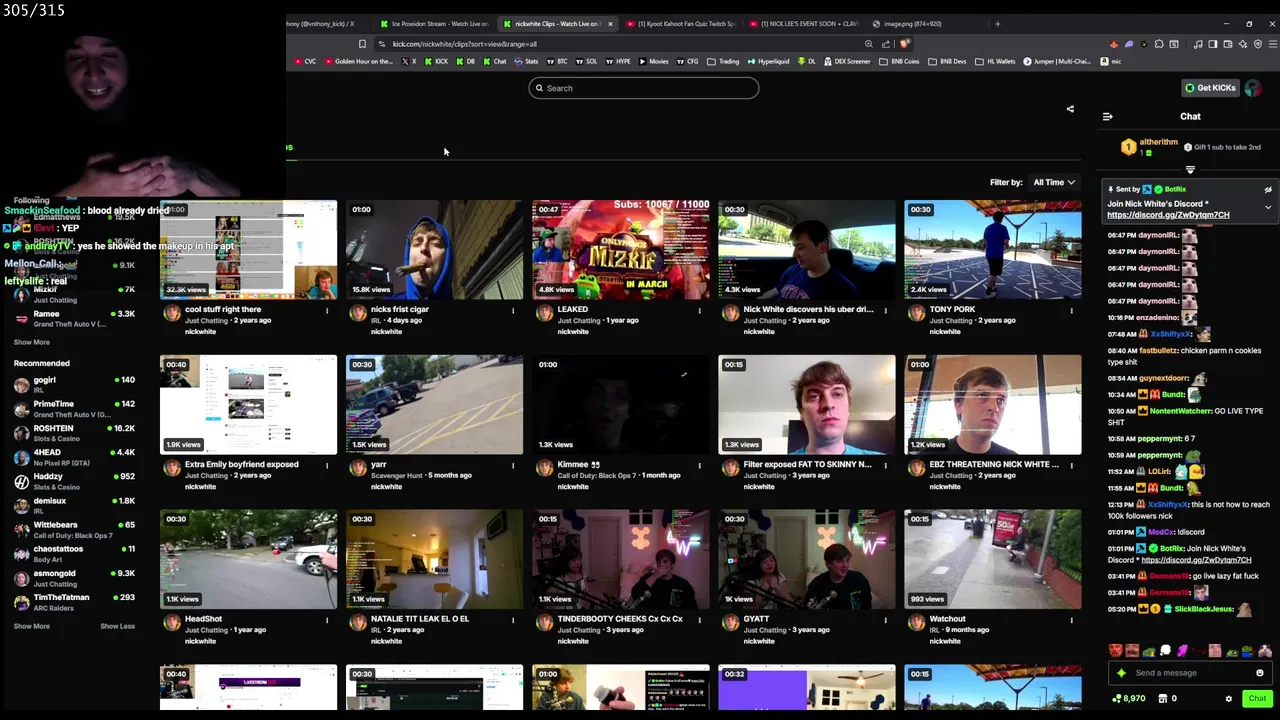Click the shop icon beside the 0 counter
This screenshot has width=1280, height=720.
coord(1162,699)
